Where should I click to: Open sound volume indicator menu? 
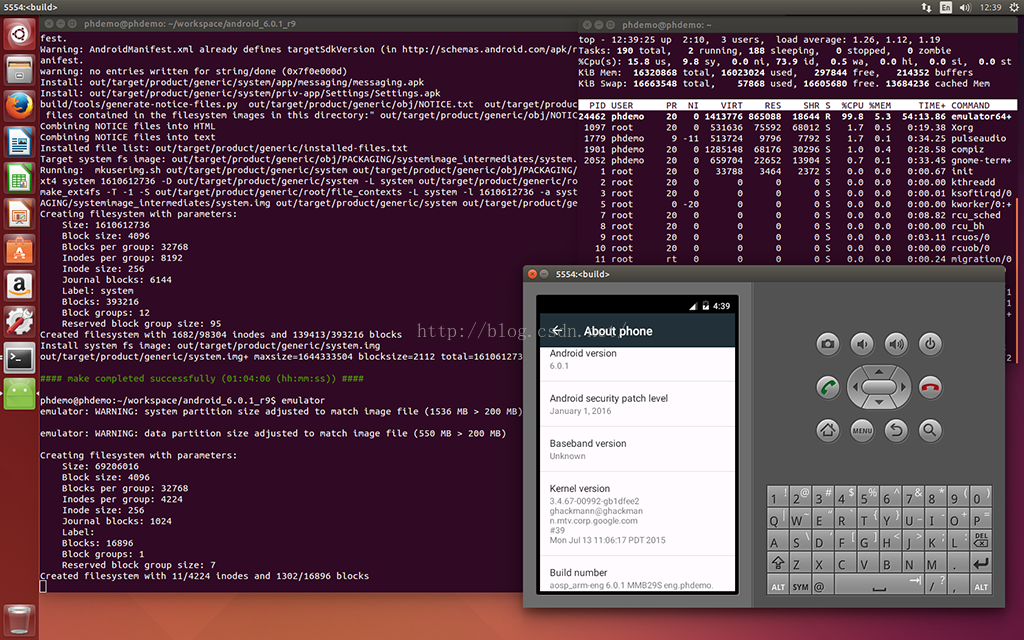coord(965,7)
